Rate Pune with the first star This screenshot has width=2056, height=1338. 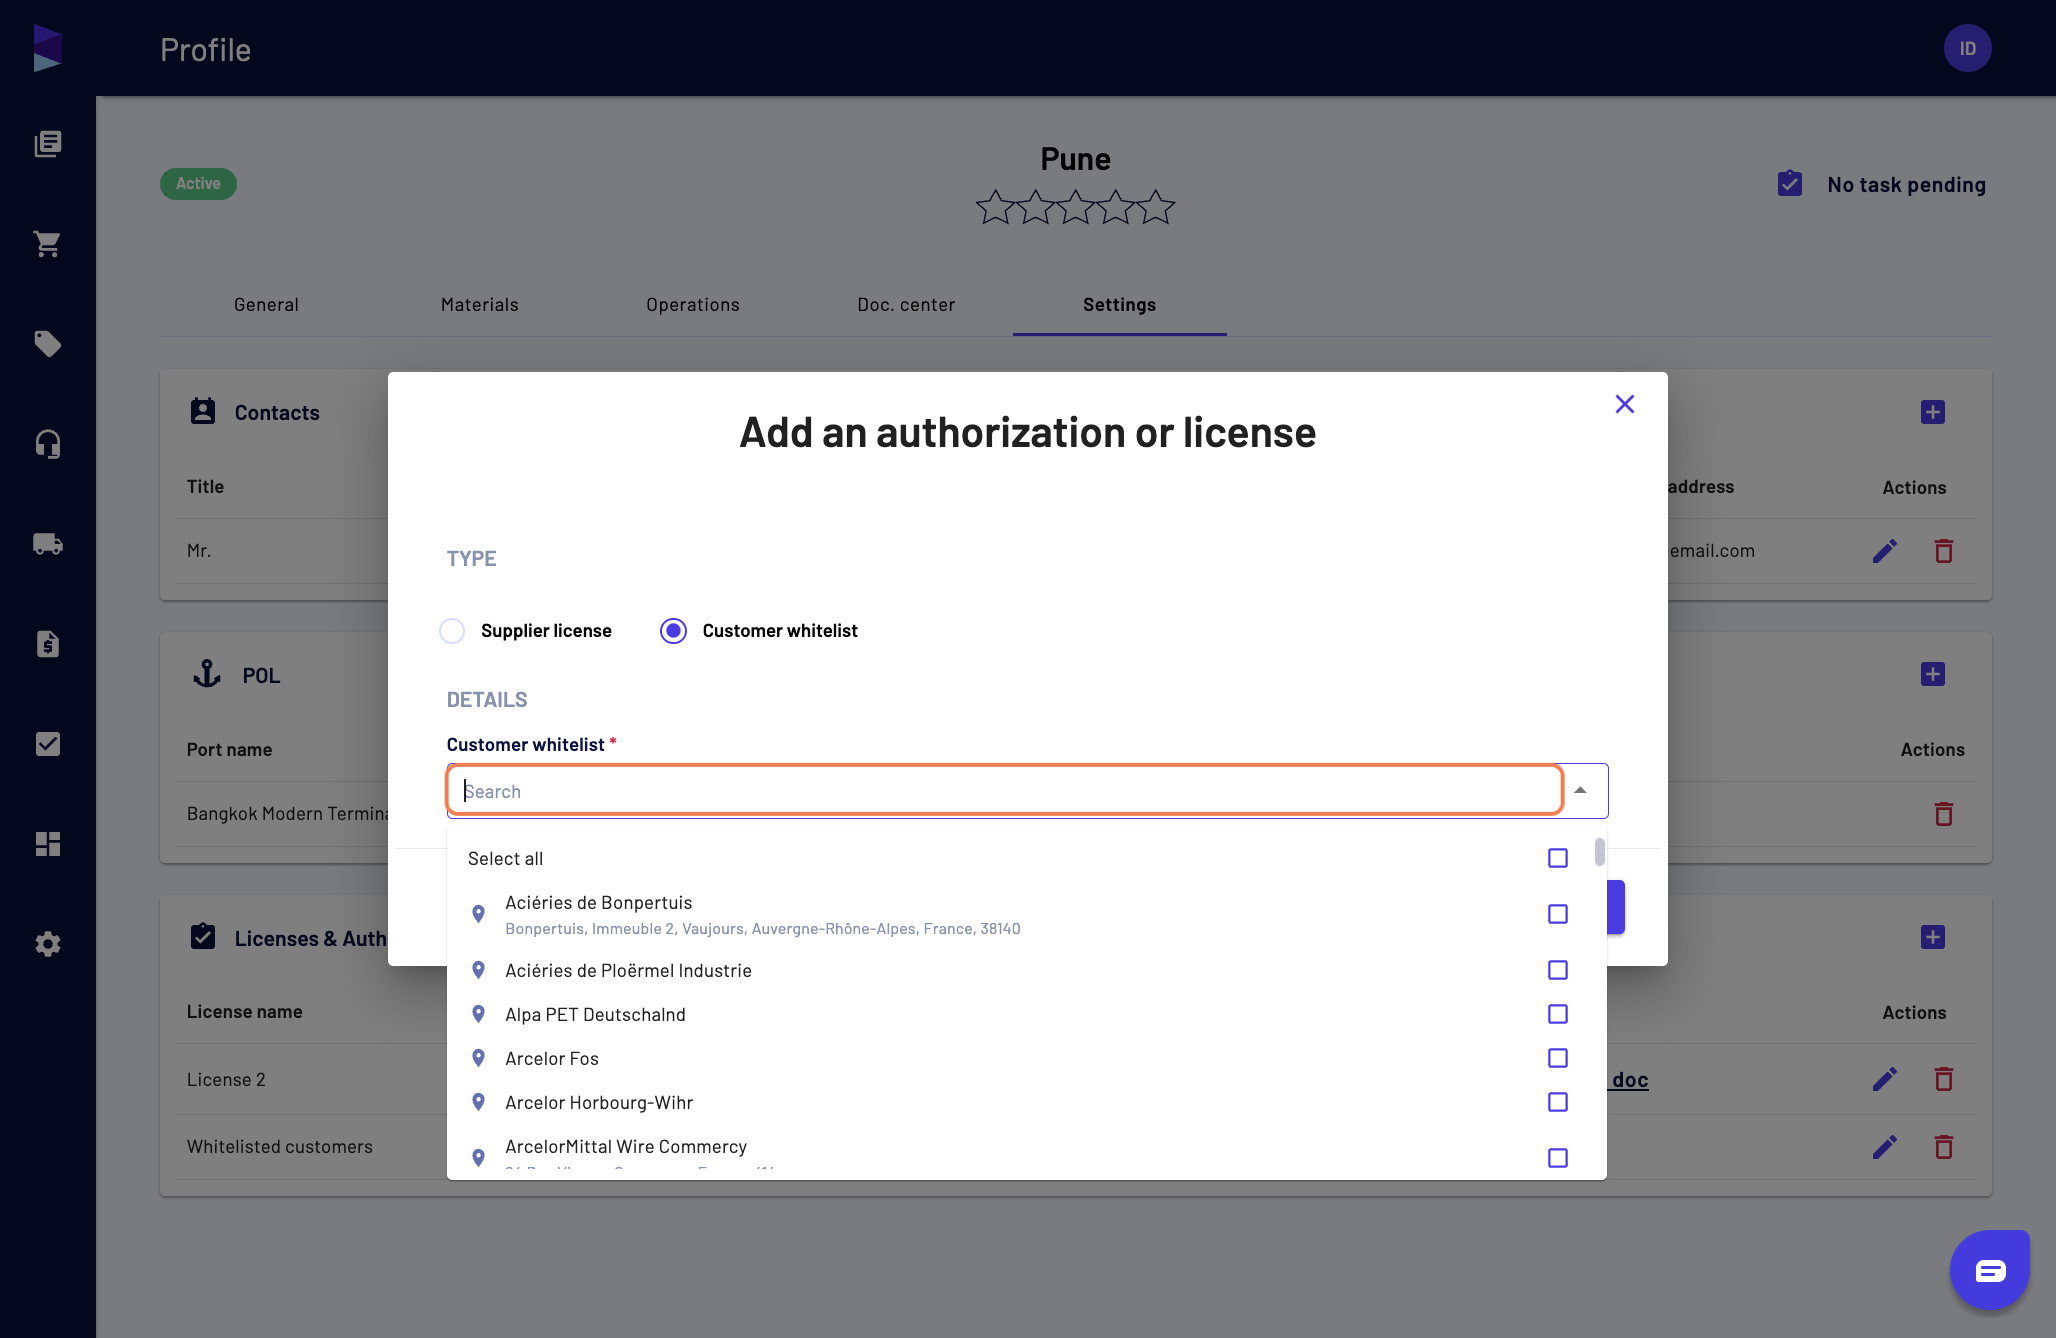click(996, 207)
